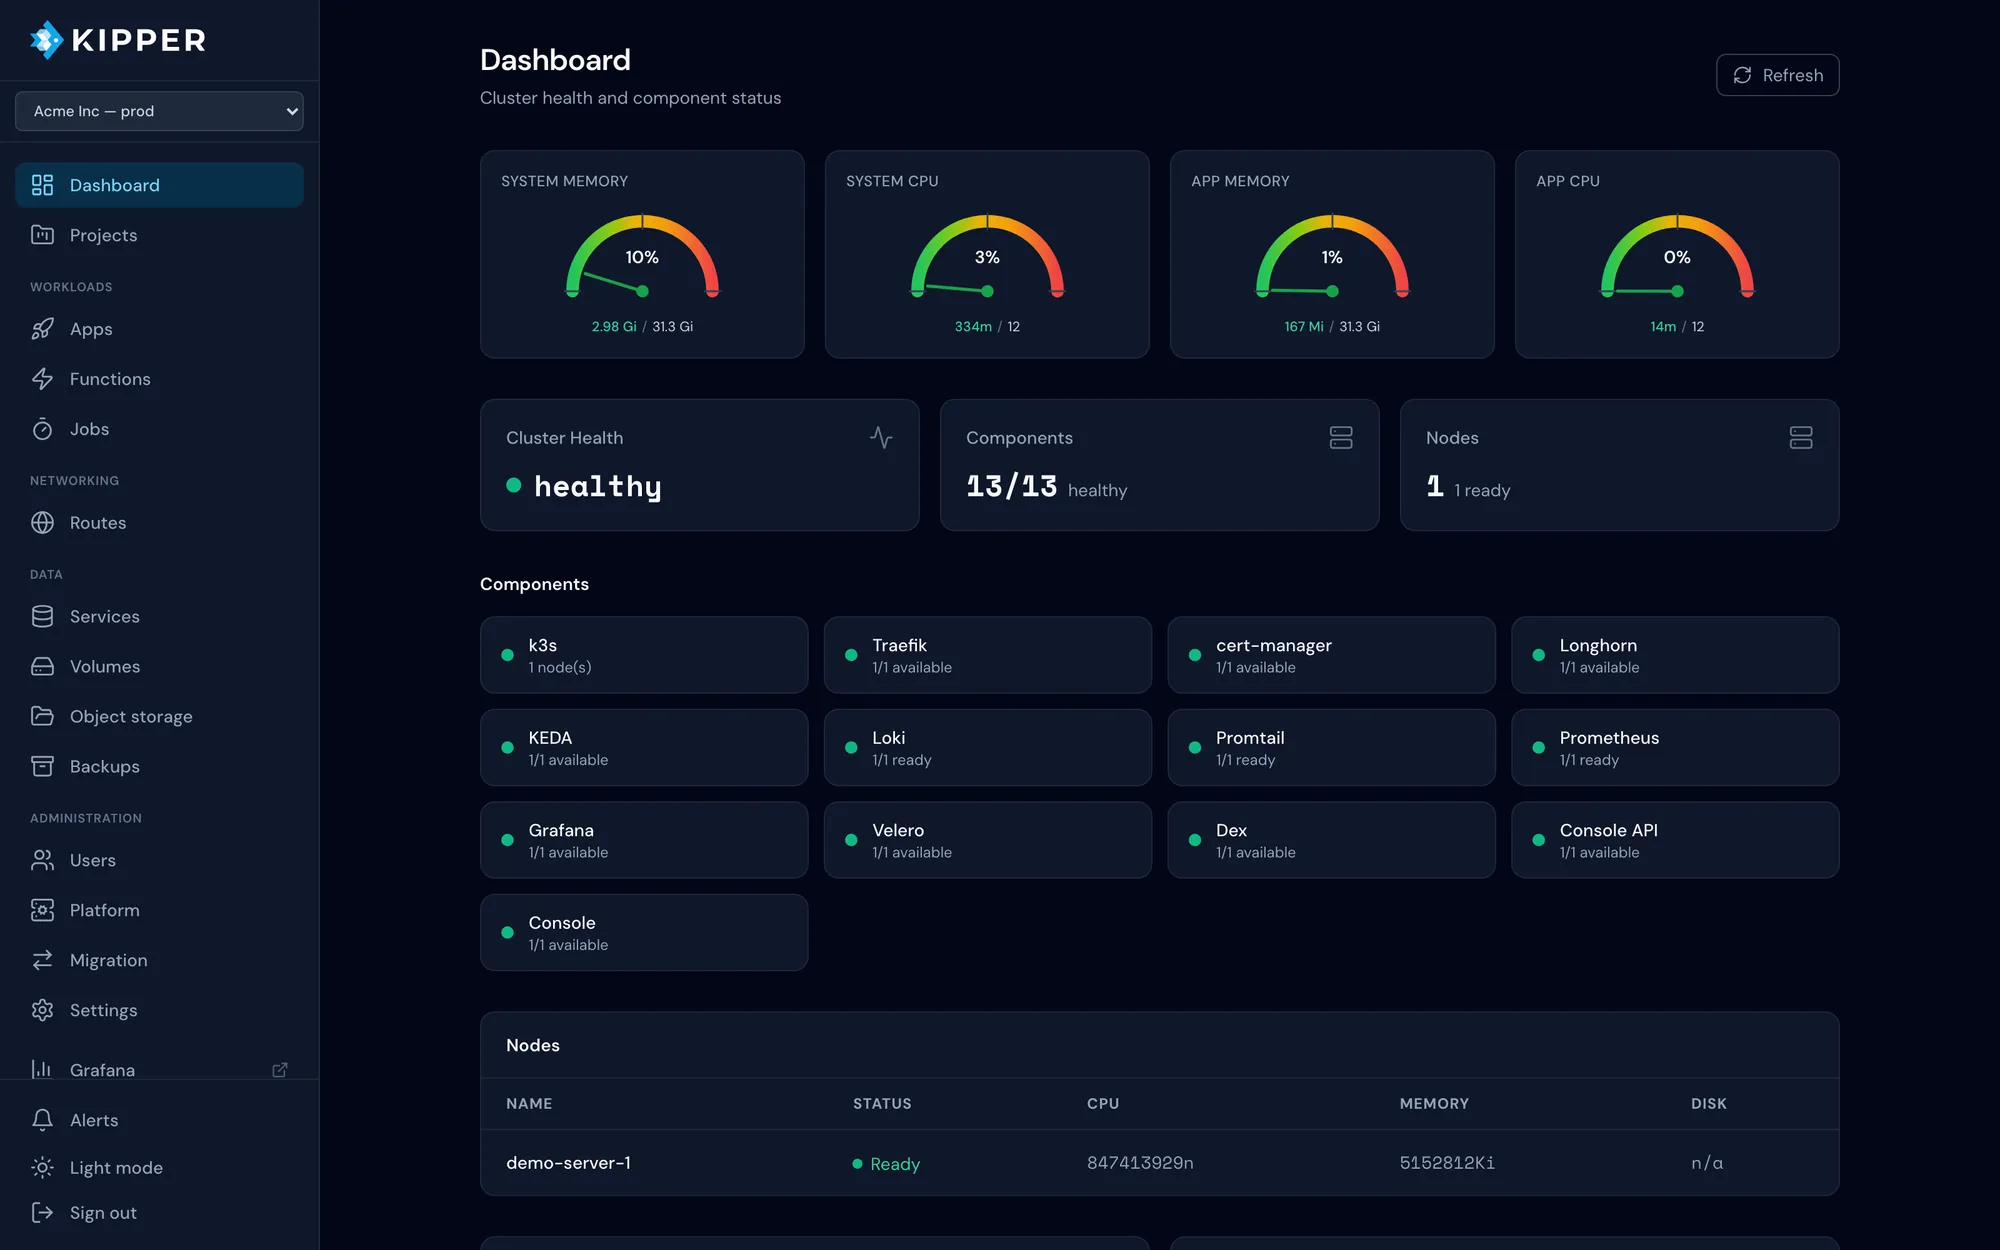Open the Projects menu item
The image size is (2000, 1250).
[159, 235]
